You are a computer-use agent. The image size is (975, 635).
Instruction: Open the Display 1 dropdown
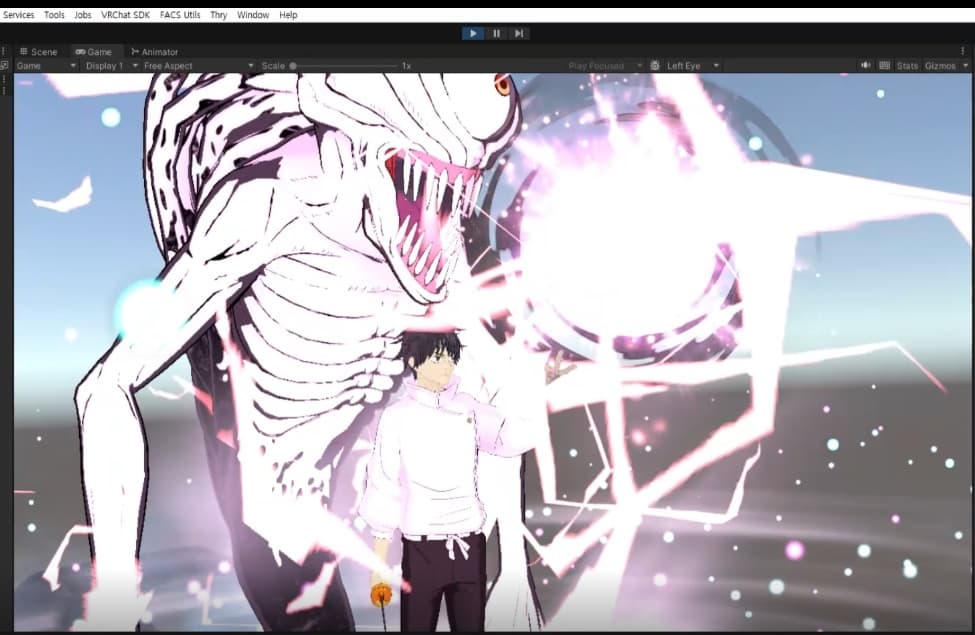click(111, 66)
